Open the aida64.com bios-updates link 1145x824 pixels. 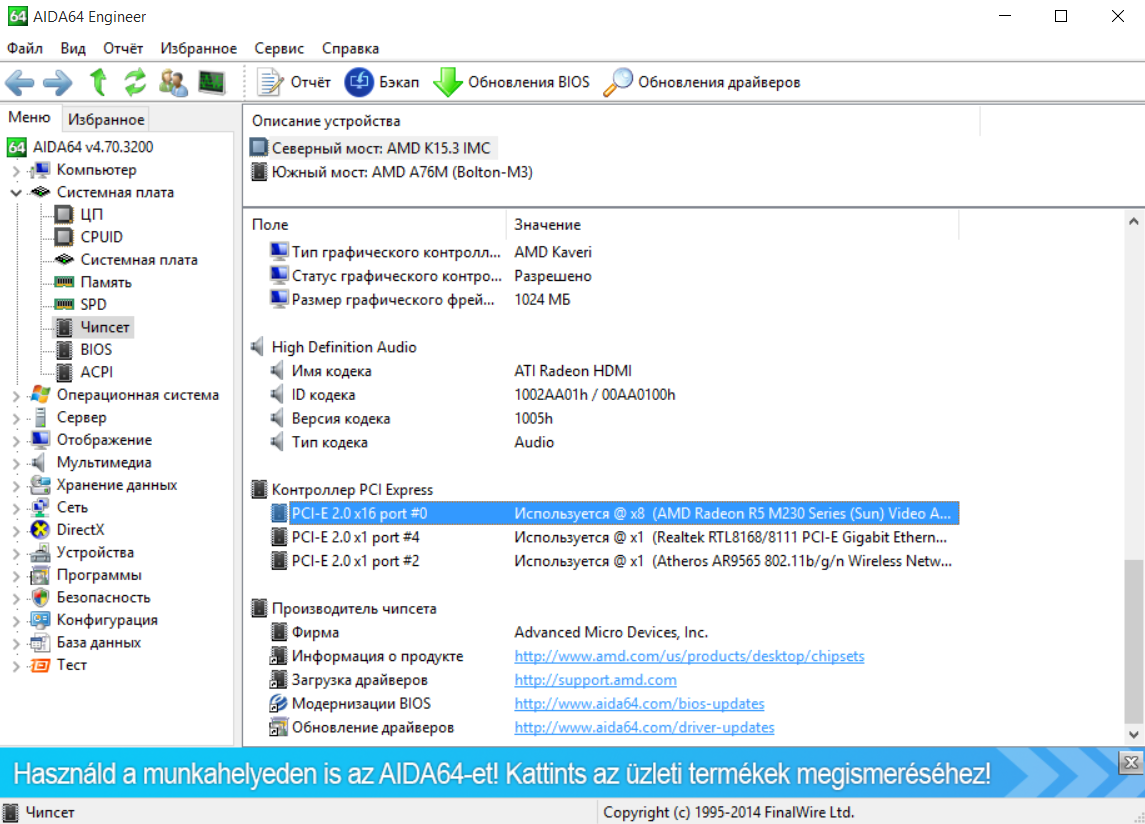639,703
